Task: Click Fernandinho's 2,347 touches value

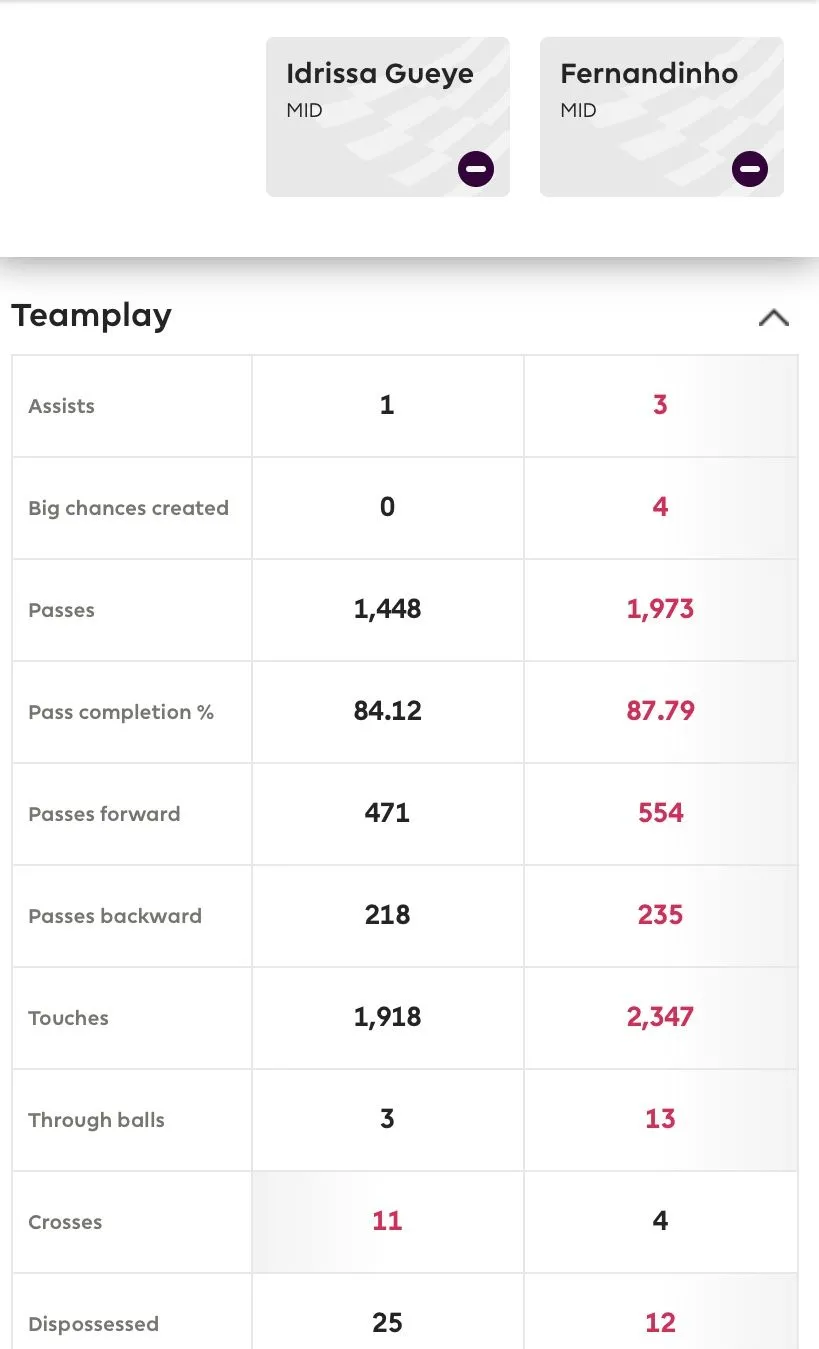Action: point(660,1017)
